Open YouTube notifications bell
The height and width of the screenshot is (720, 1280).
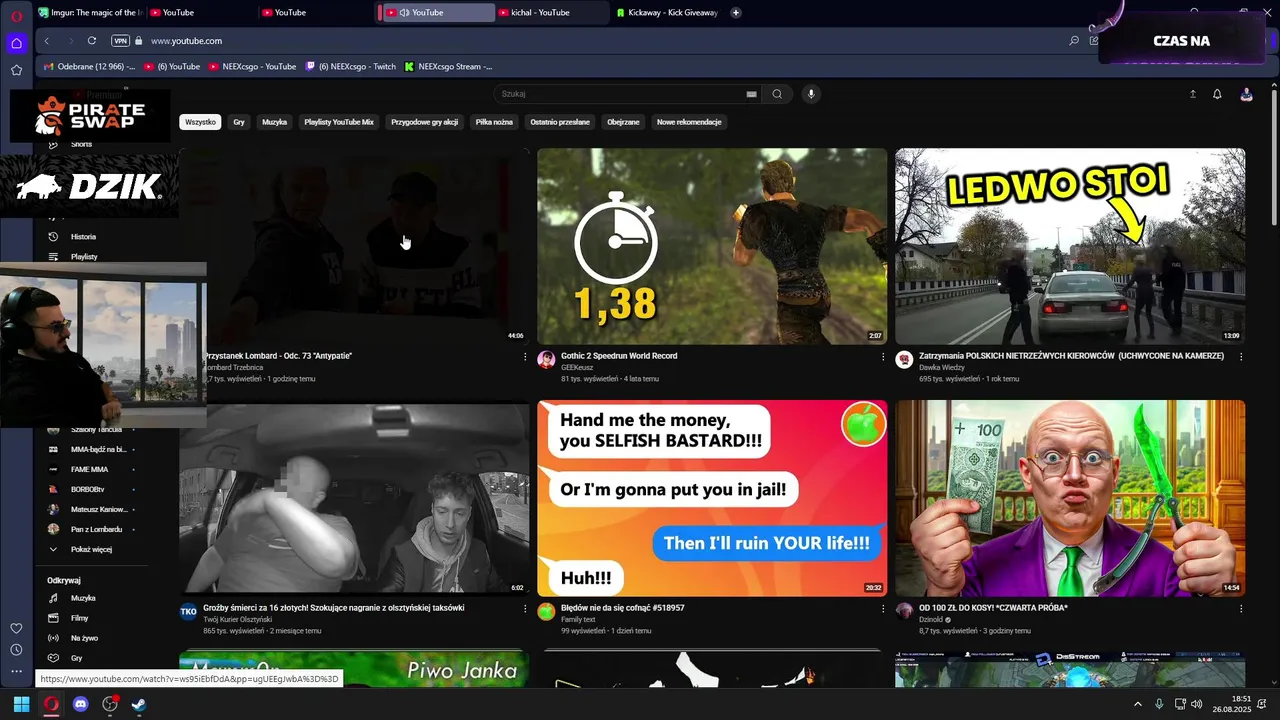click(x=1217, y=94)
